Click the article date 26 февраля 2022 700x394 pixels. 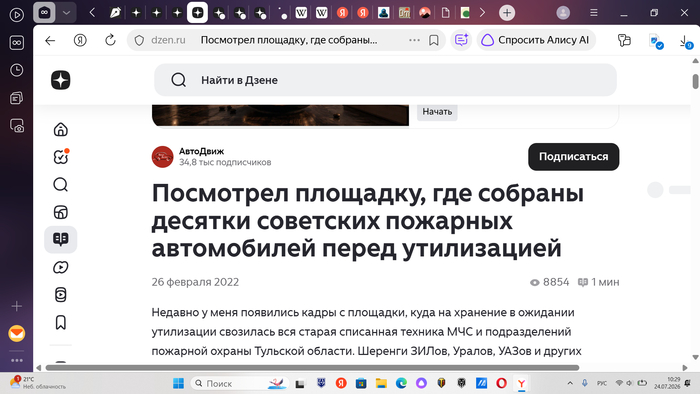coord(195,282)
